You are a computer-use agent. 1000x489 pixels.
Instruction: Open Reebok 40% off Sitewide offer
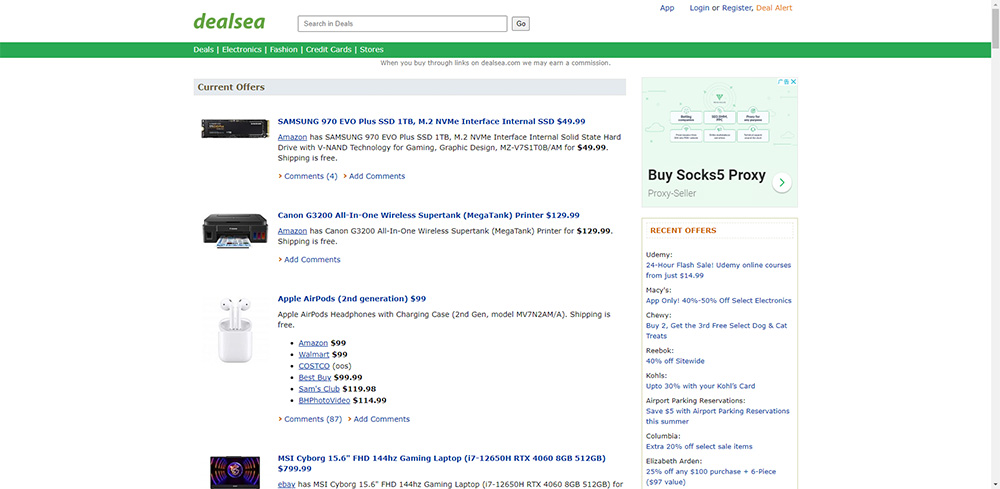coord(675,361)
